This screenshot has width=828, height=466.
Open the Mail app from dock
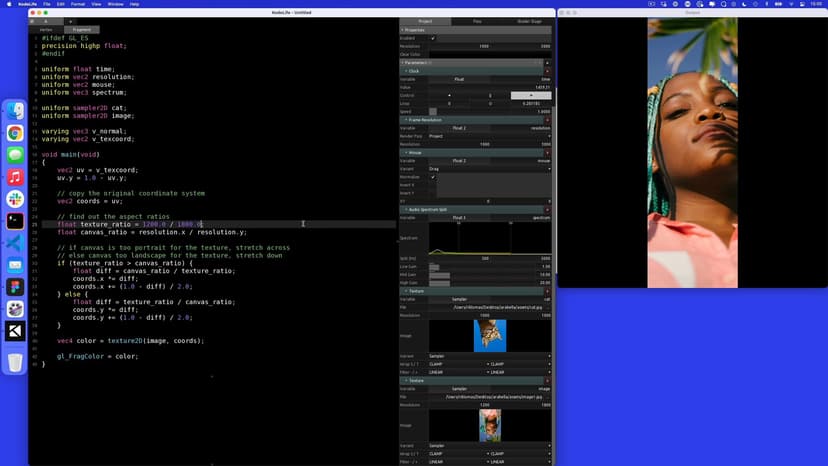pos(15,265)
